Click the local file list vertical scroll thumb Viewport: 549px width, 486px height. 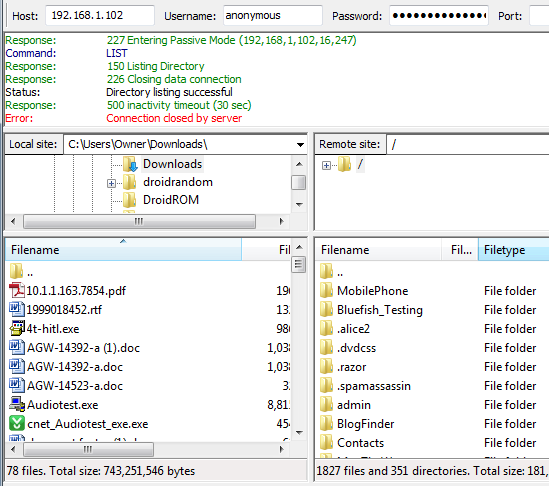(x=299, y=264)
